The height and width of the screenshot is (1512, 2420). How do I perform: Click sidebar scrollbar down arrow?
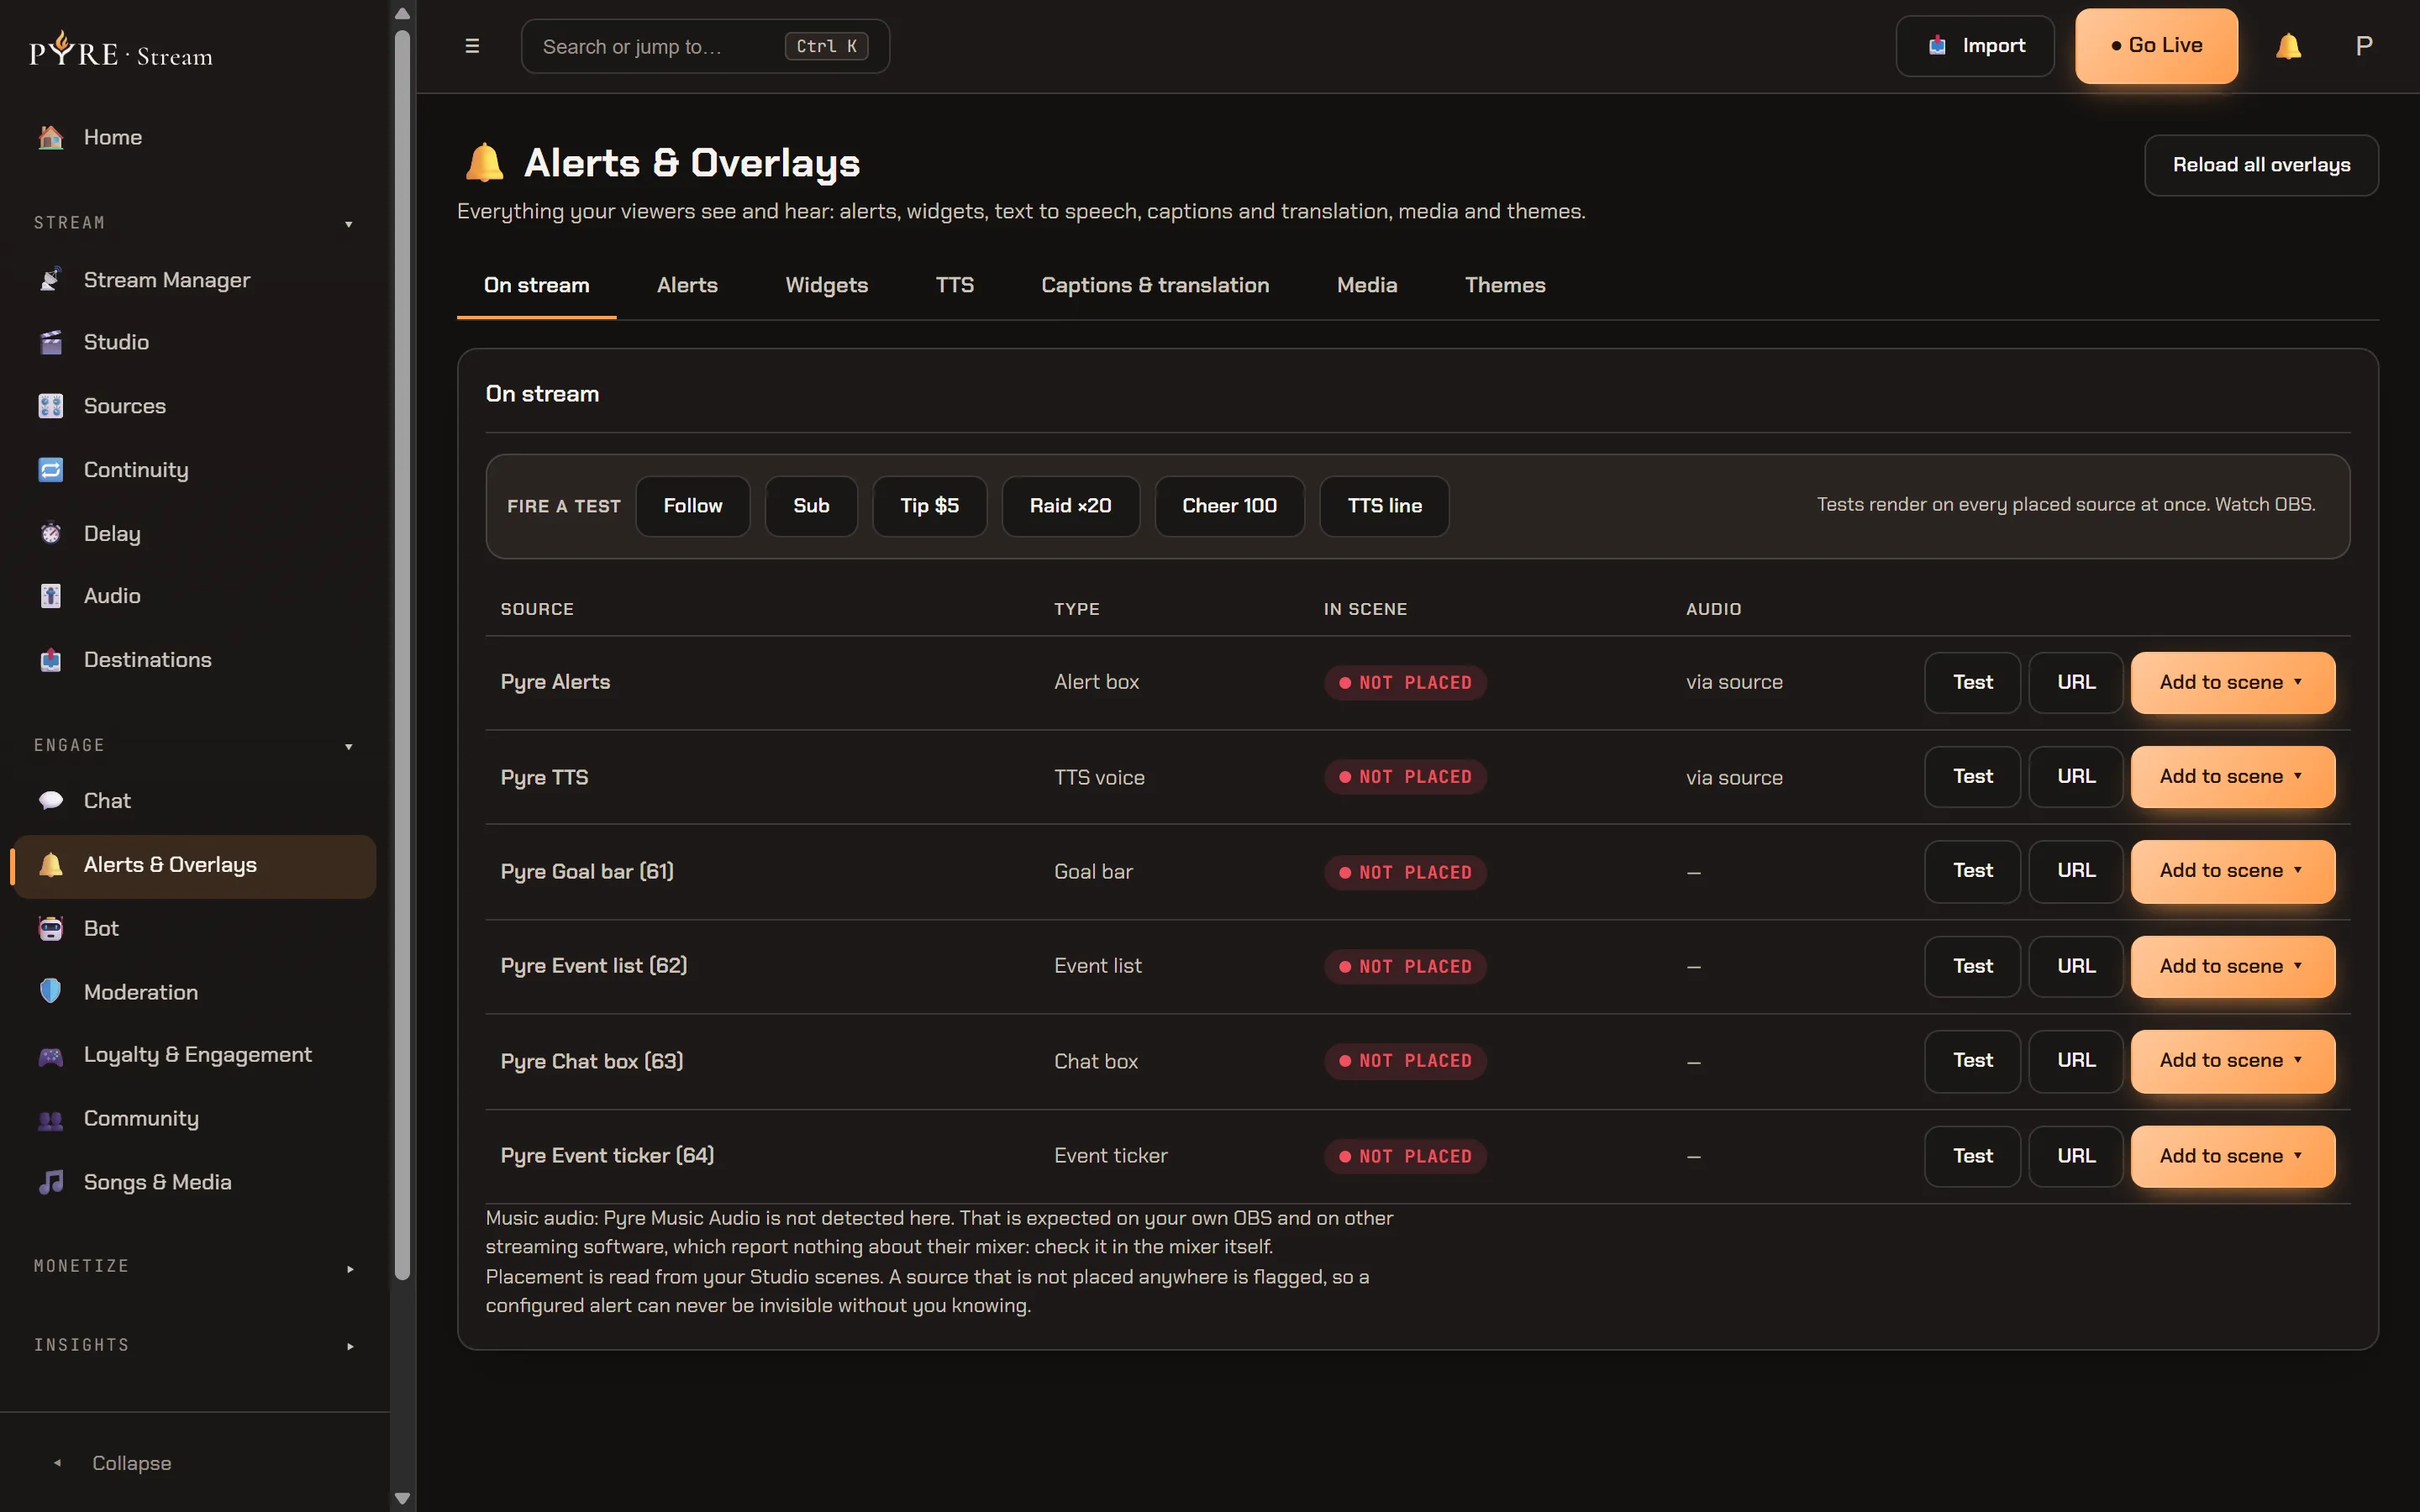[x=403, y=1498]
